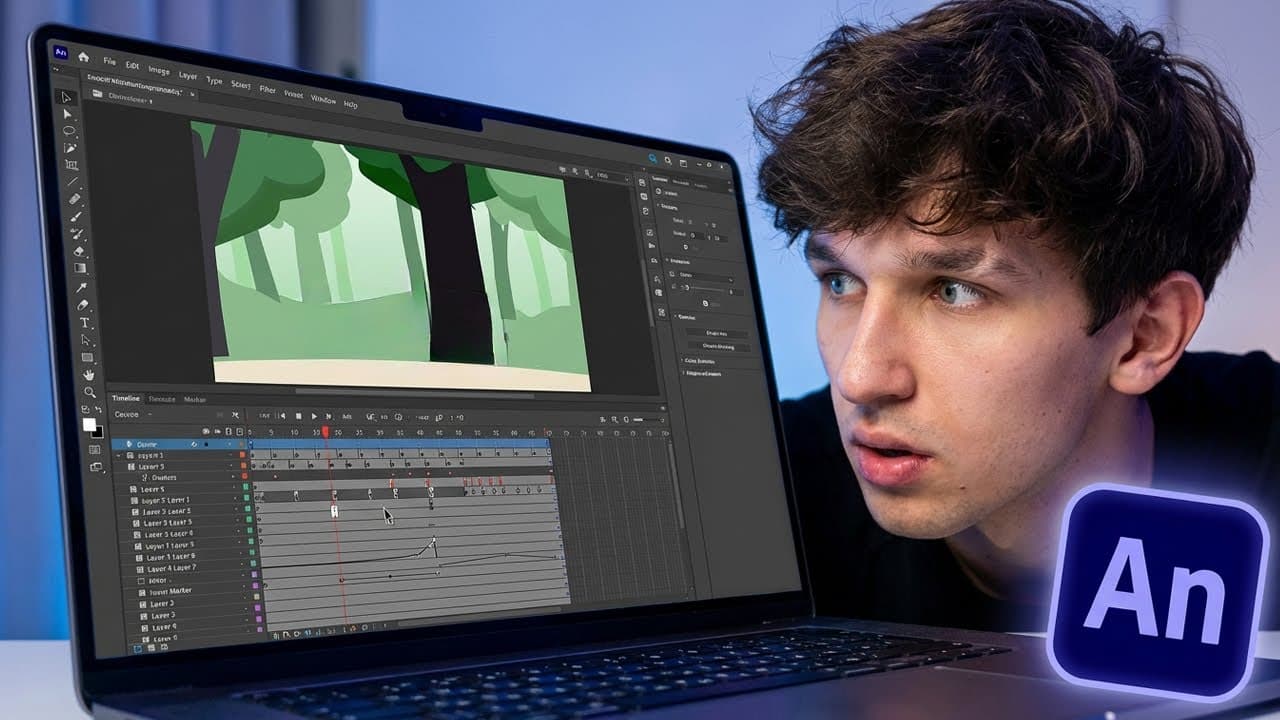The width and height of the screenshot is (1280, 720).
Task: Select the Selection tool (outlined arrow)
Action: 67,97
